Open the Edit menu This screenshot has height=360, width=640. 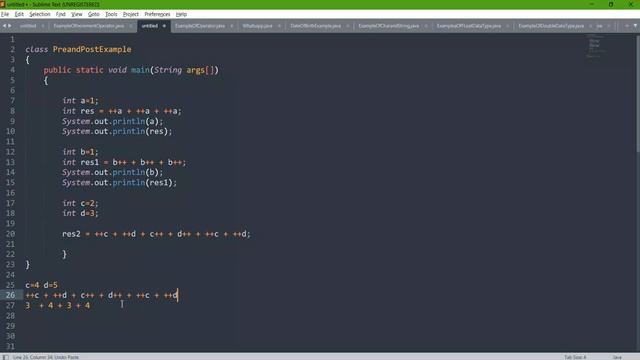(x=19, y=14)
